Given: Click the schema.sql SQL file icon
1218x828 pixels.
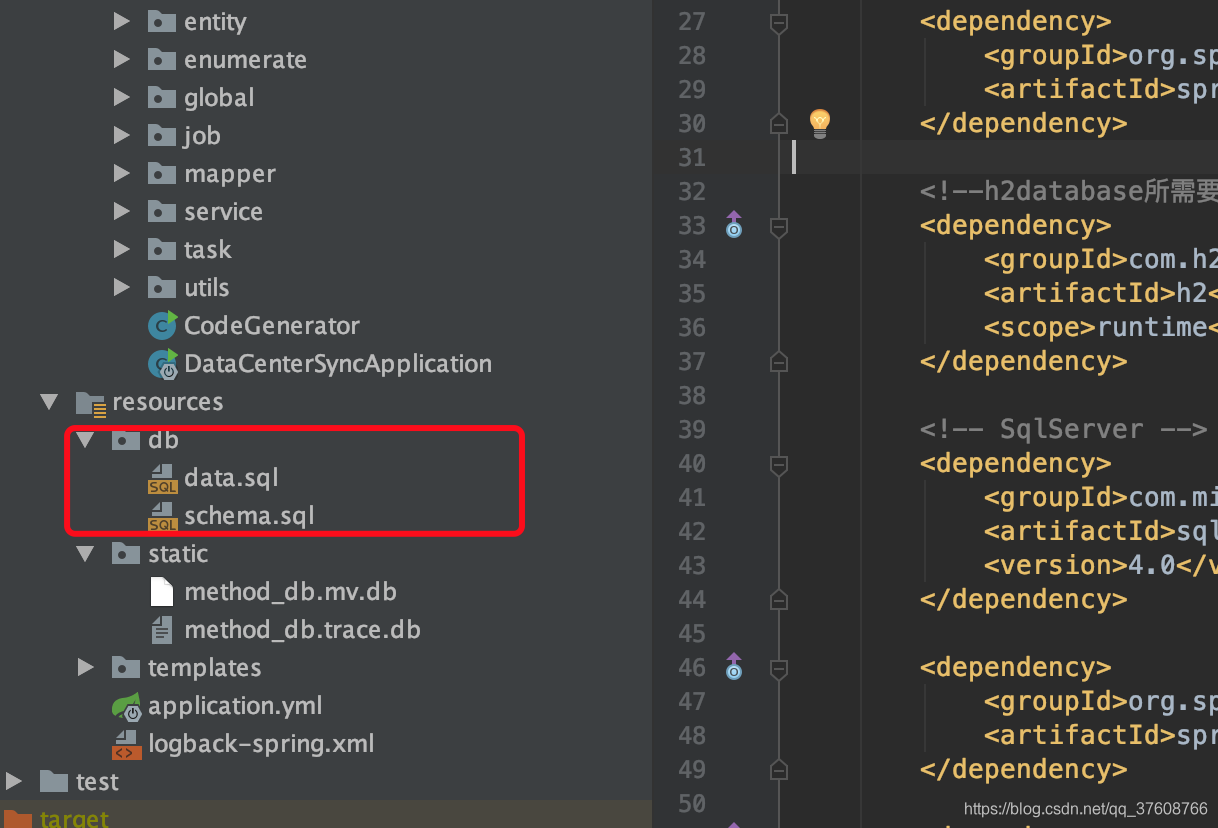Looking at the screenshot, I should click(x=162, y=517).
